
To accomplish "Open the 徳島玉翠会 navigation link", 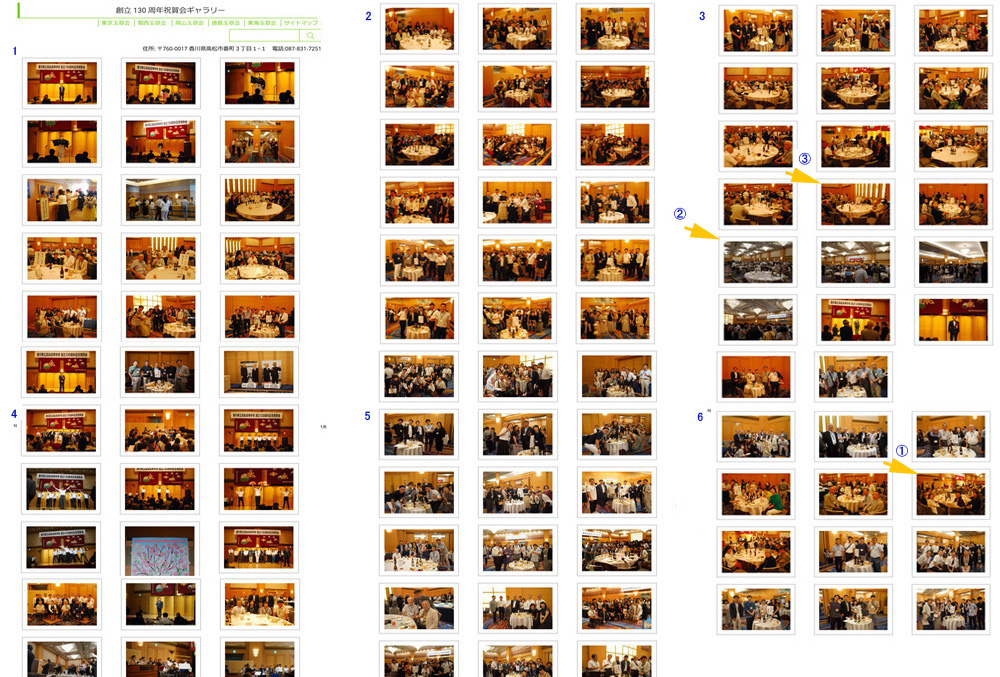I will [225, 22].
